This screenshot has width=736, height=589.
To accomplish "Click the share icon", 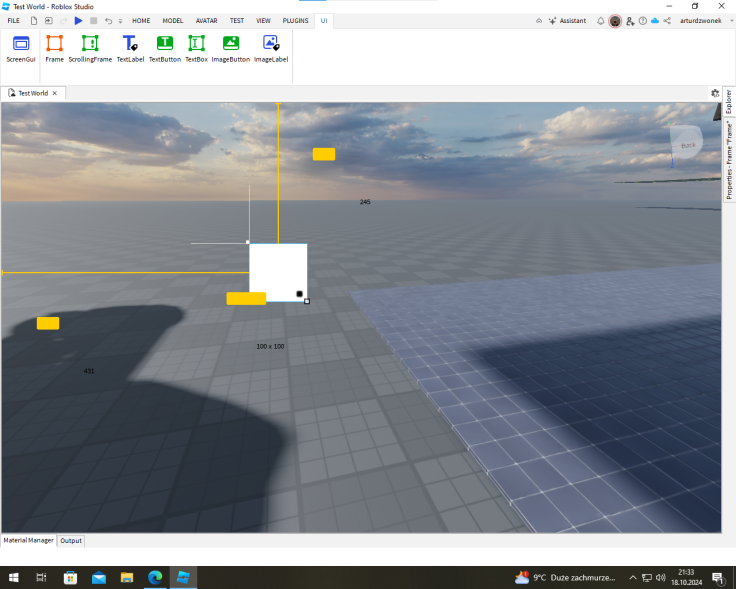I will click(667, 21).
